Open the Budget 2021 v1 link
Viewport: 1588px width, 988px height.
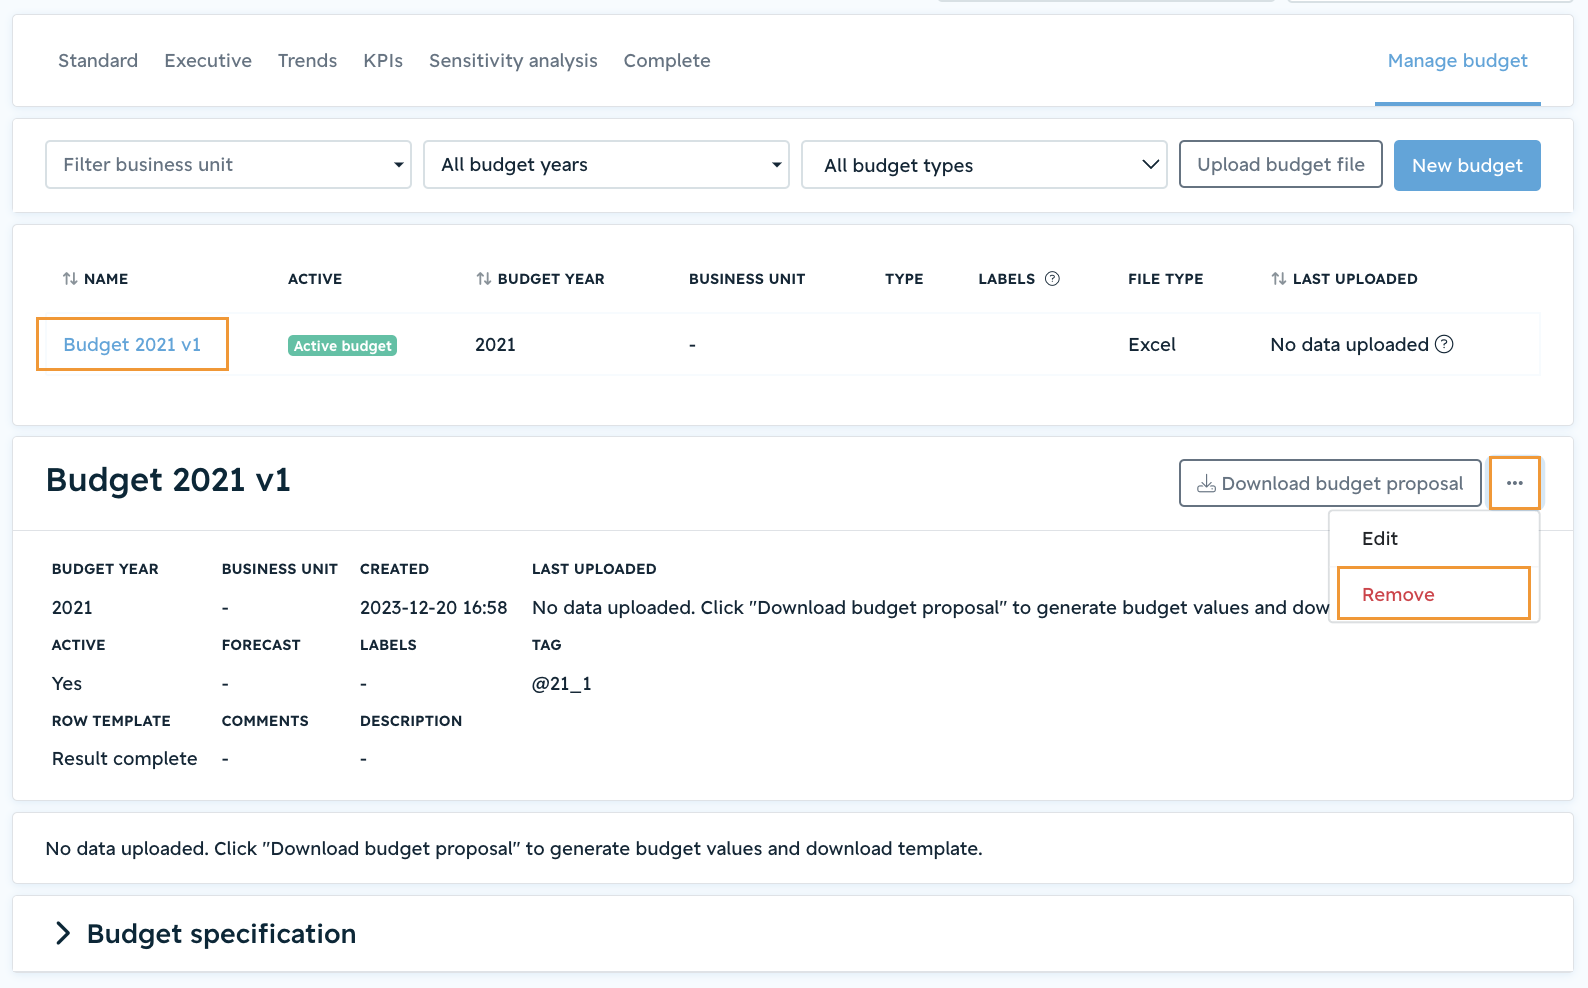click(x=132, y=344)
